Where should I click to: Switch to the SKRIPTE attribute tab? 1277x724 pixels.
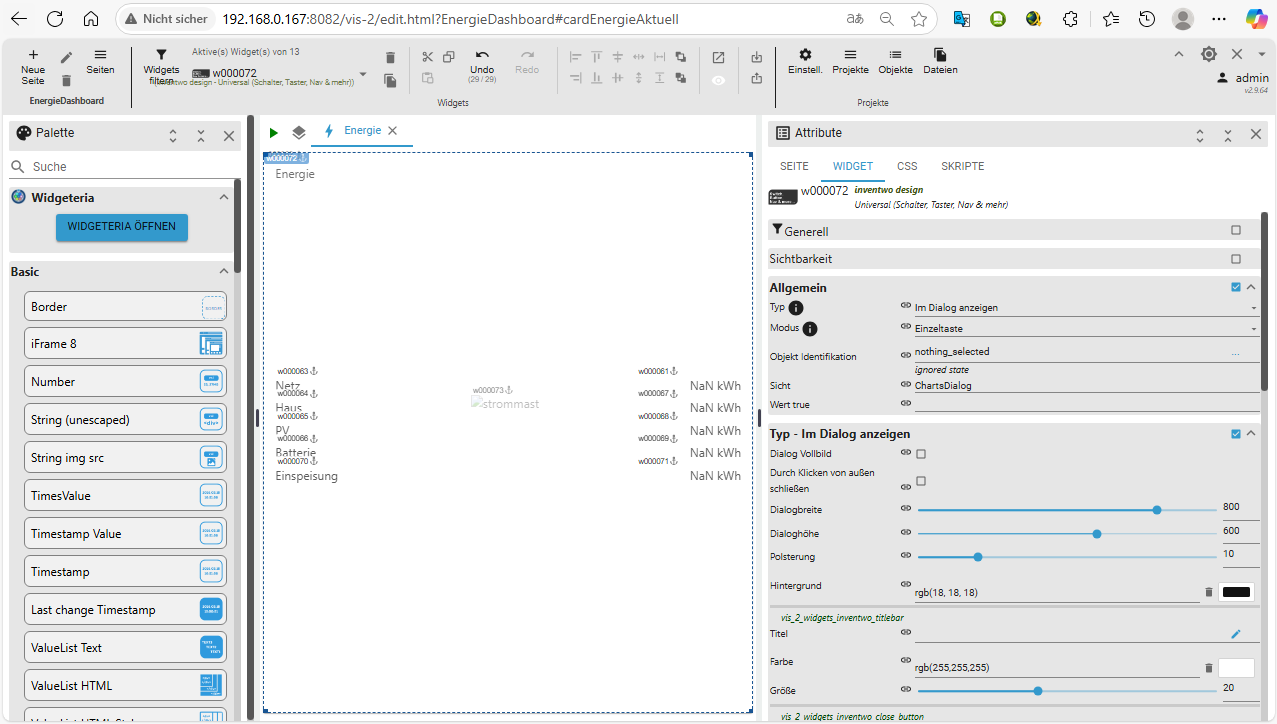pos(962,166)
